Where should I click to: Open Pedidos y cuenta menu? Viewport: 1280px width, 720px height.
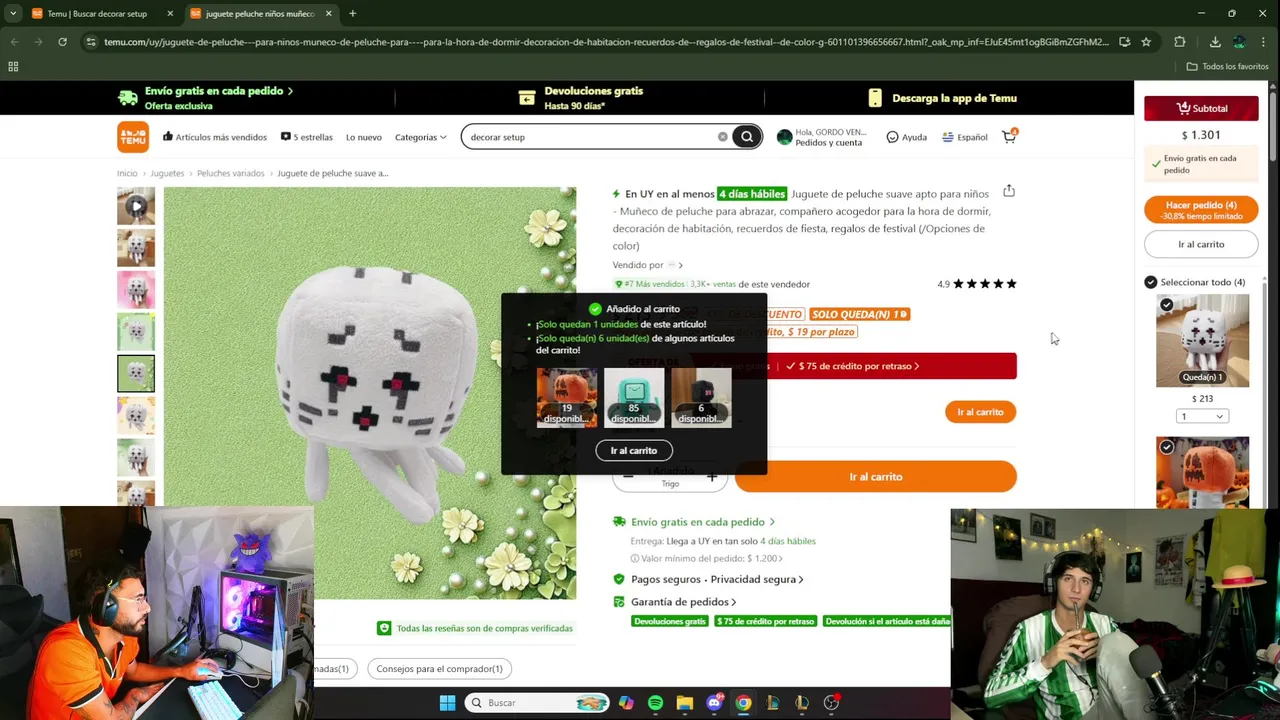829,143
